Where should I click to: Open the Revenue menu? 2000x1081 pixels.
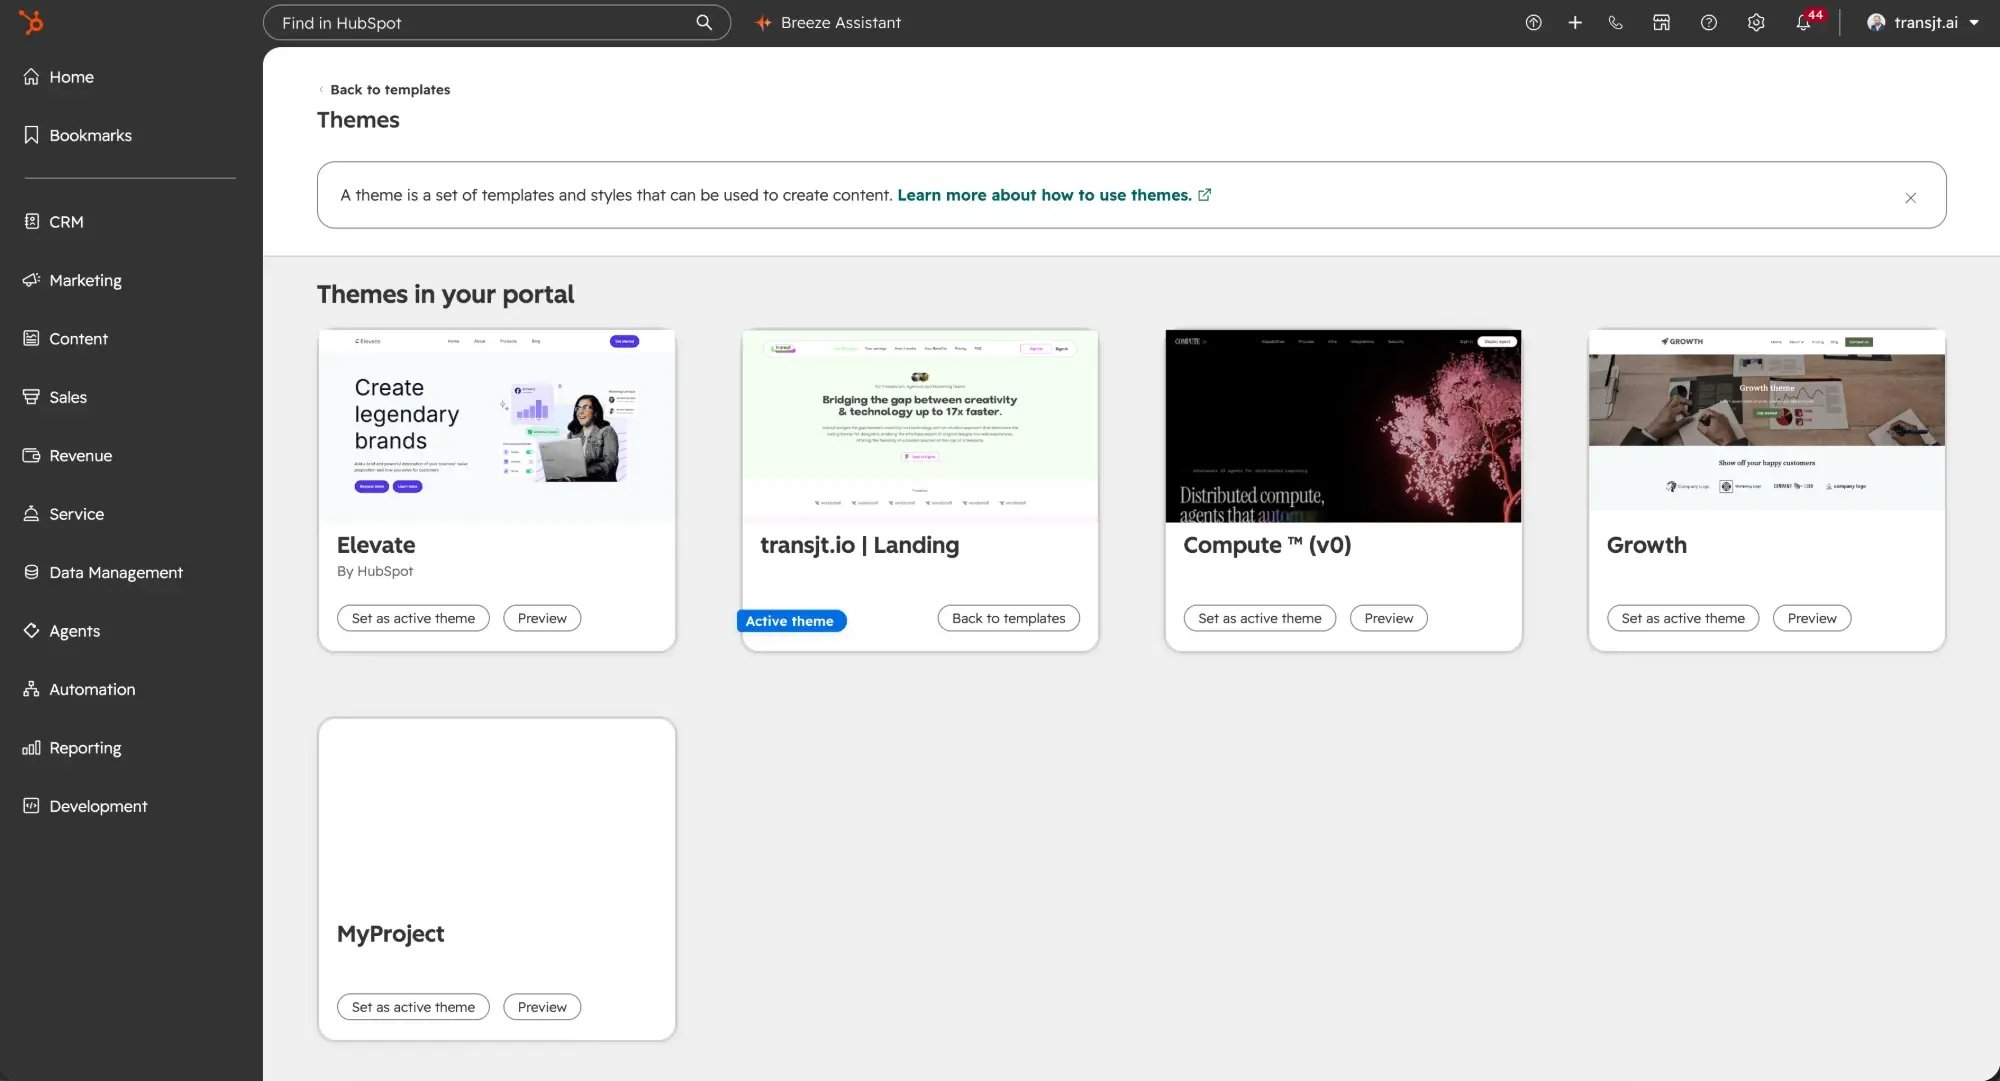[x=67, y=456]
